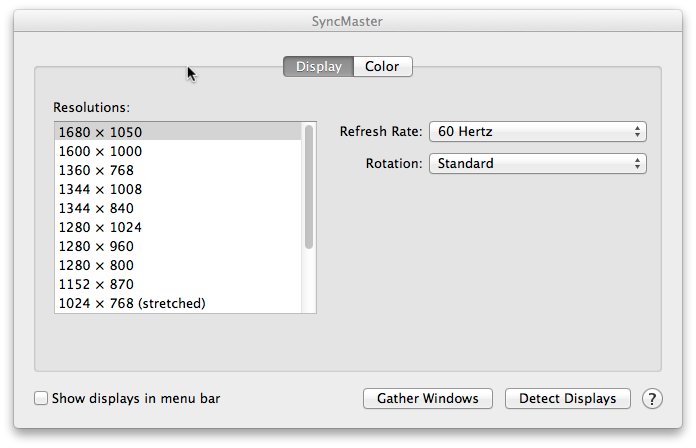The image size is (696, 448).
Task: Pick the 1344 × 1008 resolution
Action: [x=178, y=189]
